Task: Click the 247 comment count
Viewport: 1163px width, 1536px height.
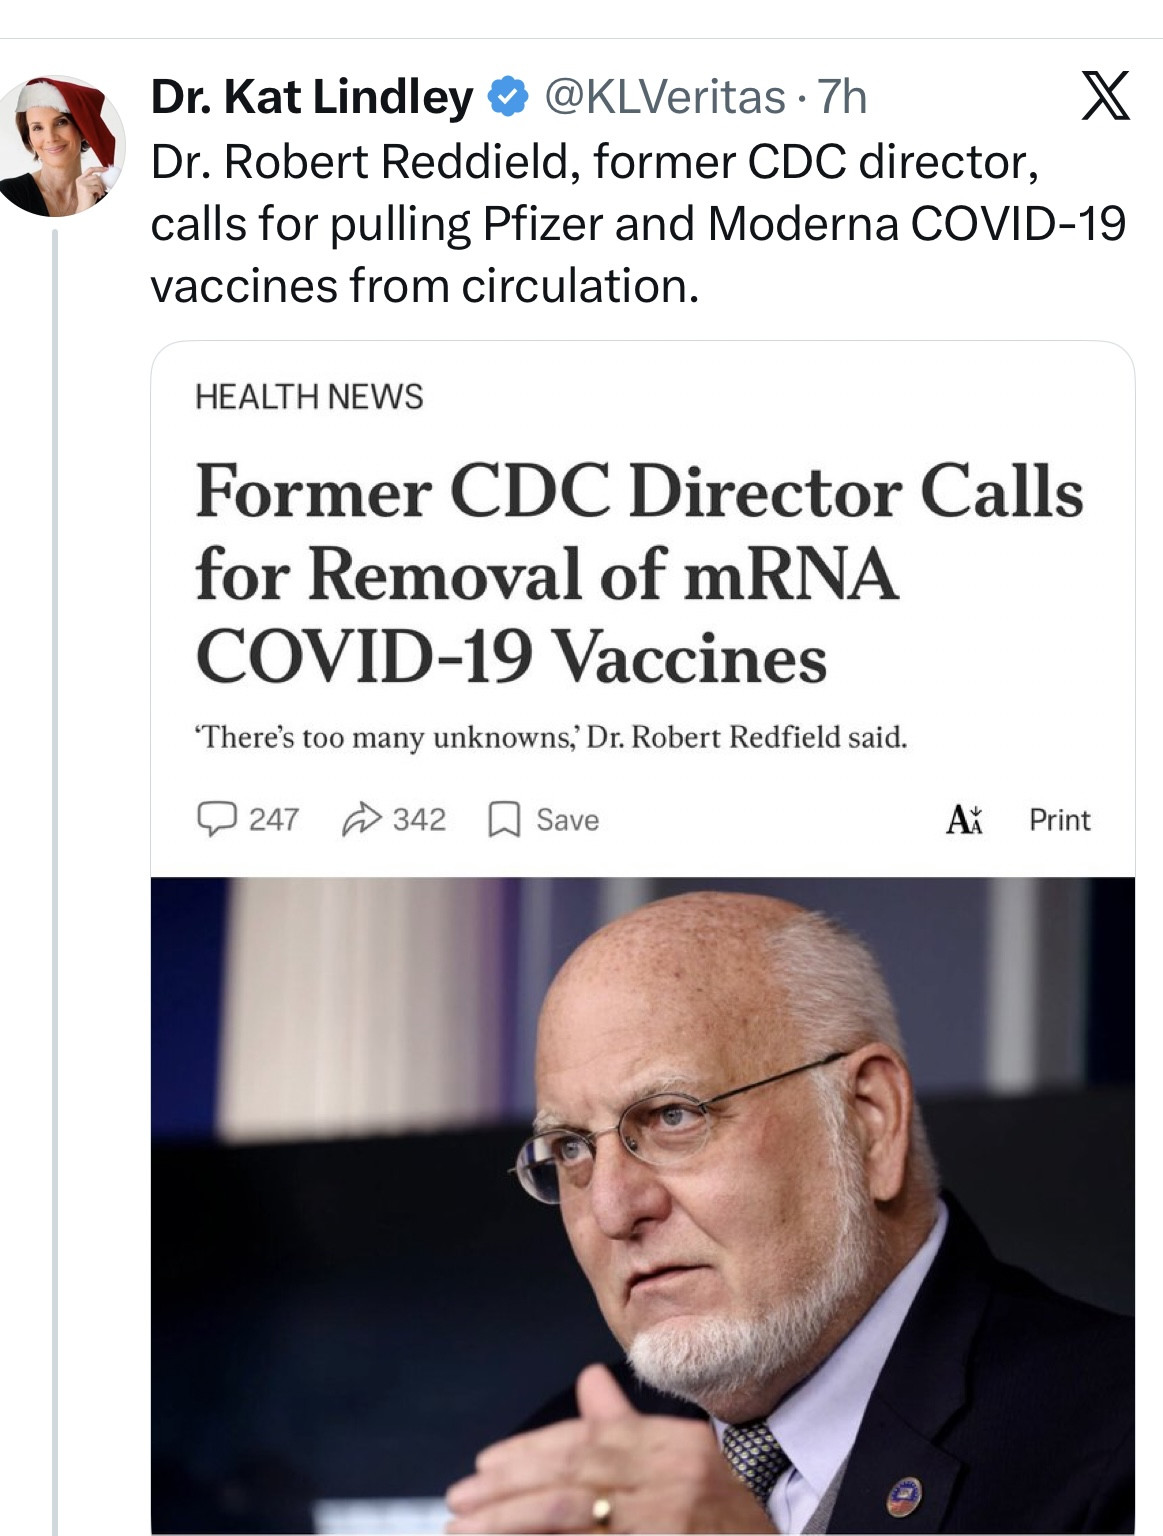Action: [273, 820]
